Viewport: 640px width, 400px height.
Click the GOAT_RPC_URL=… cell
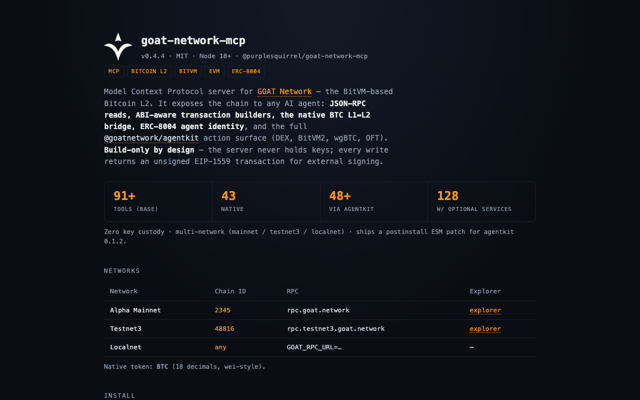point(314,347)
